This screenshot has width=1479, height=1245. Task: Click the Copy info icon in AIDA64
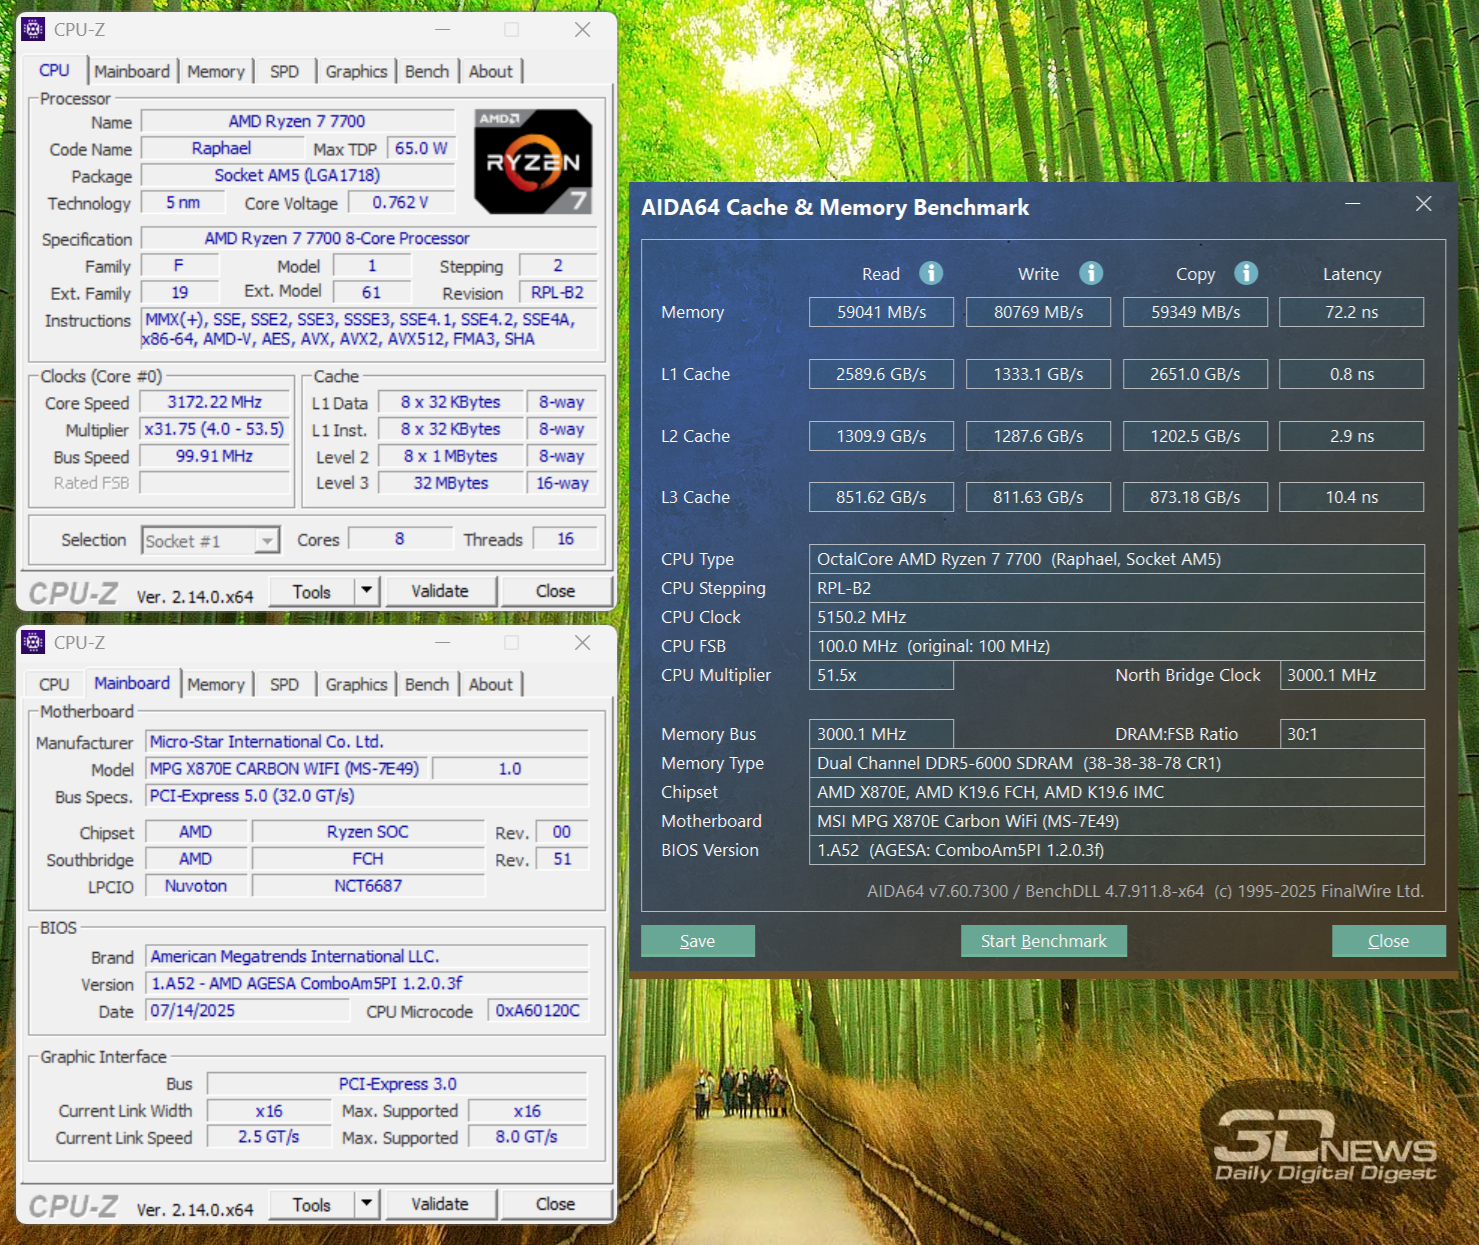(1246, 273)
